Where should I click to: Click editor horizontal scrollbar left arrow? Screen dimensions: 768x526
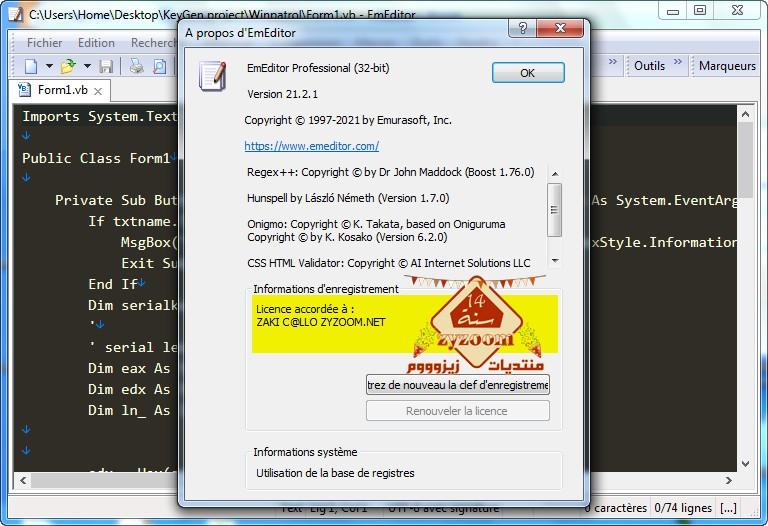tap(23, 480)
